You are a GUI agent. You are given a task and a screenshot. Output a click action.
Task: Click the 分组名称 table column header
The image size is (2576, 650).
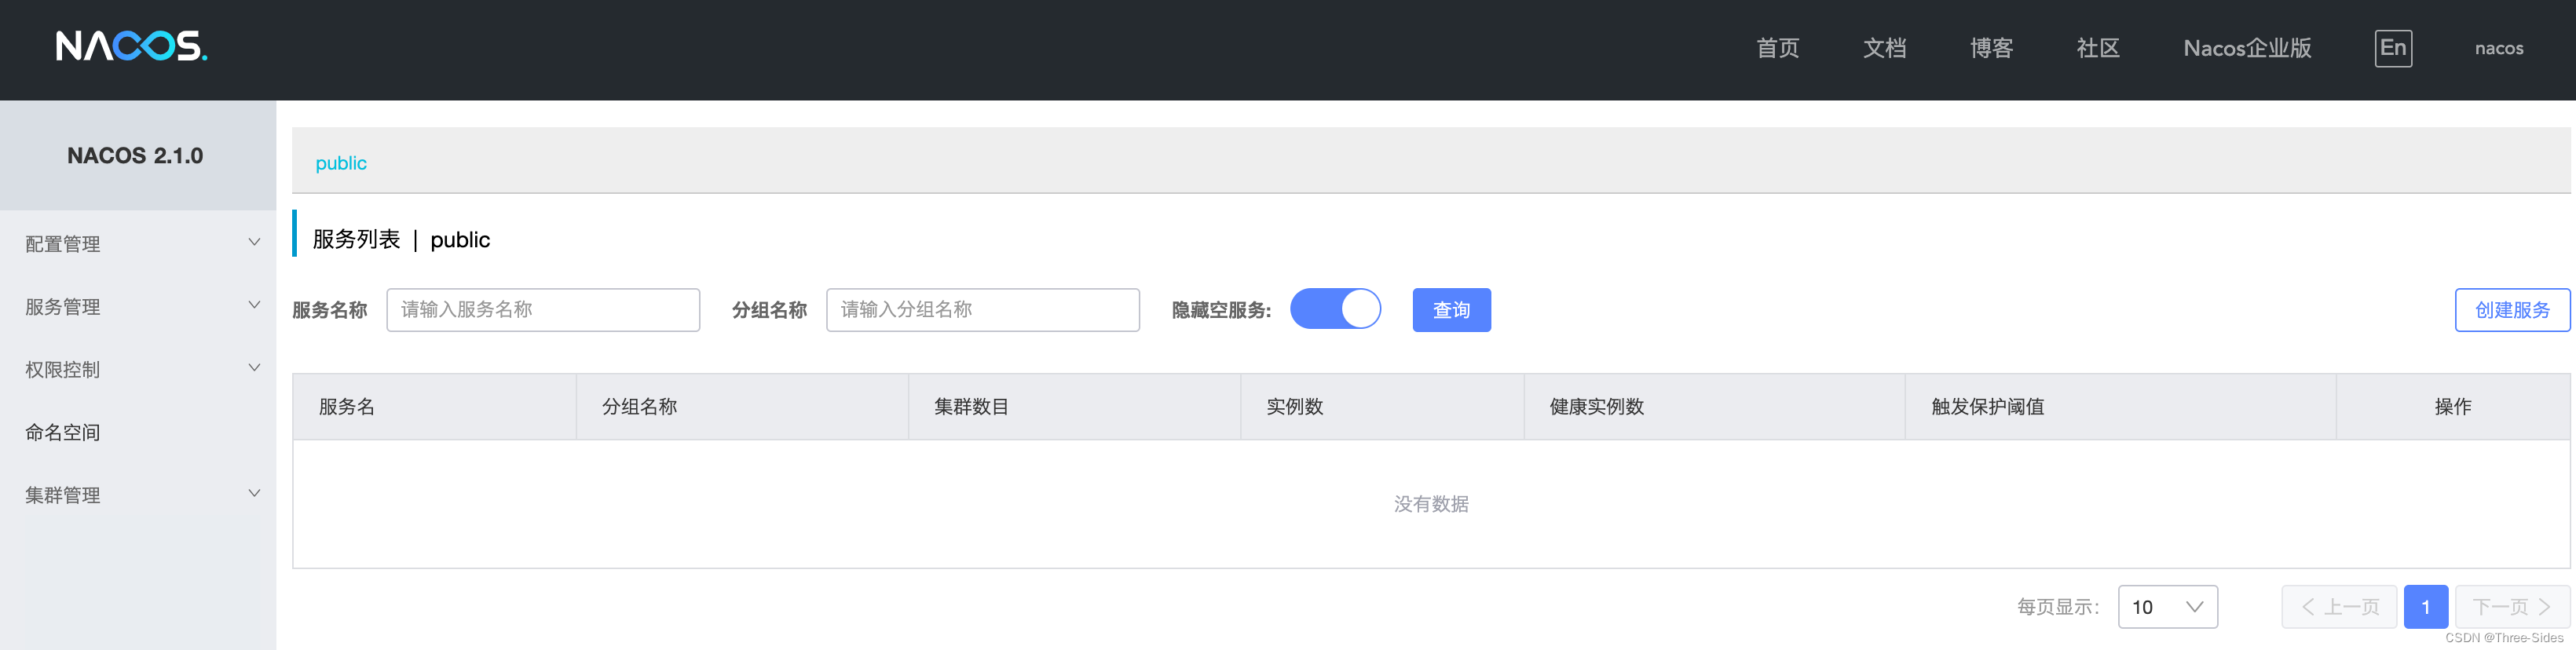tap(742, 407)
